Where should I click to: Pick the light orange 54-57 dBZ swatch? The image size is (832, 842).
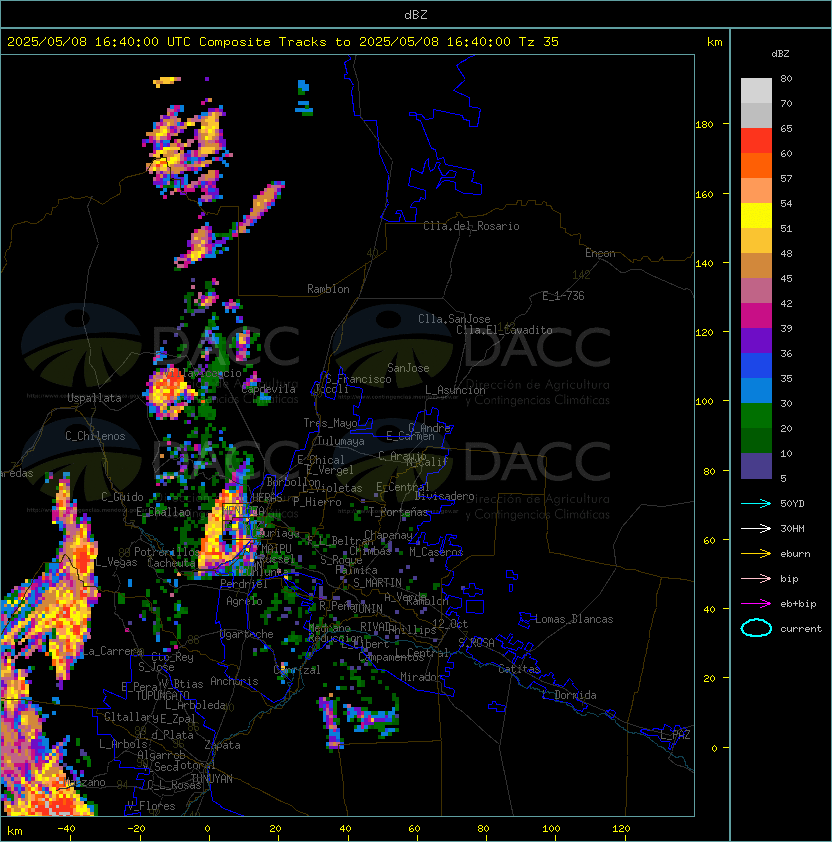point(756,191)
